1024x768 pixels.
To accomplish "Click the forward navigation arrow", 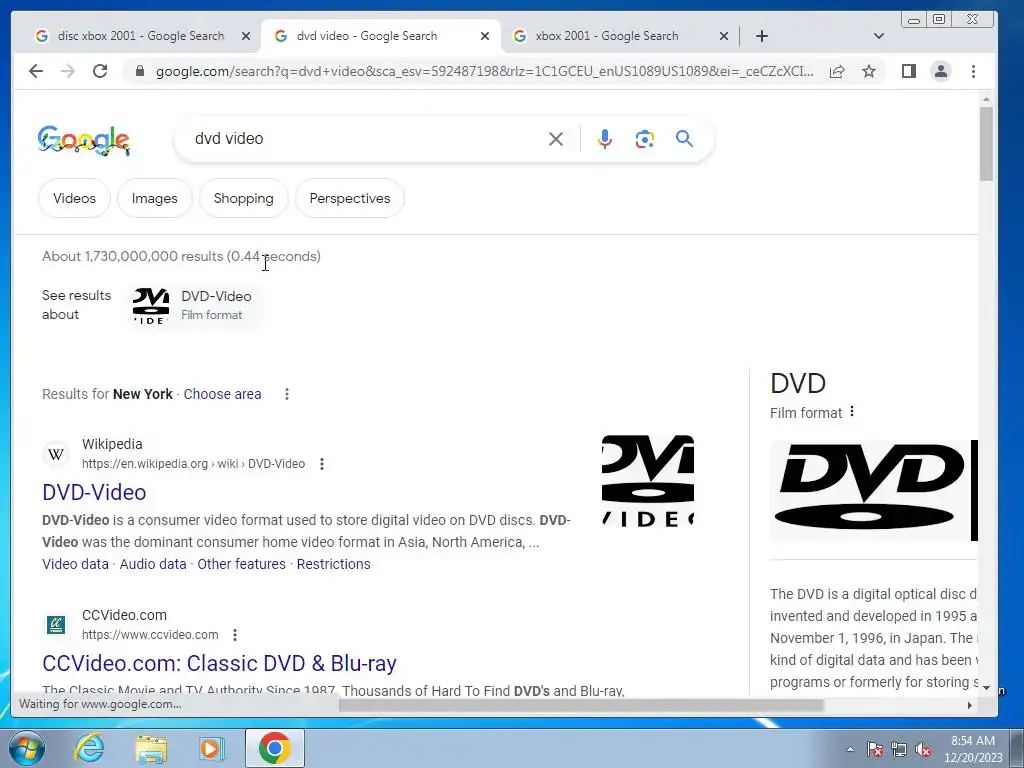I will coord(68,71).
